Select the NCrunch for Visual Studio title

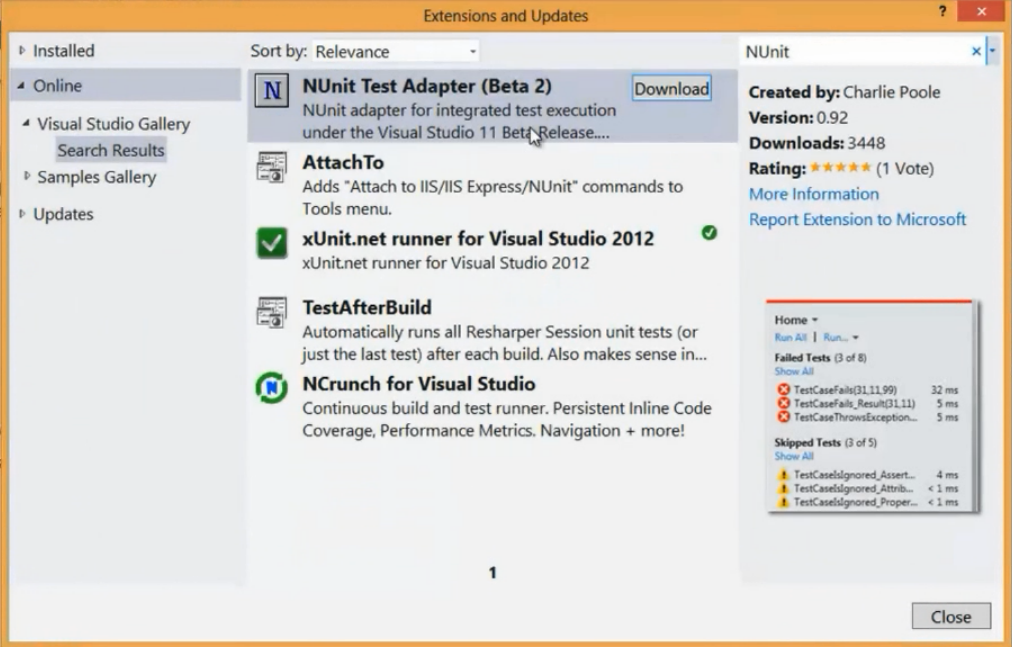(x=419, y=384)
